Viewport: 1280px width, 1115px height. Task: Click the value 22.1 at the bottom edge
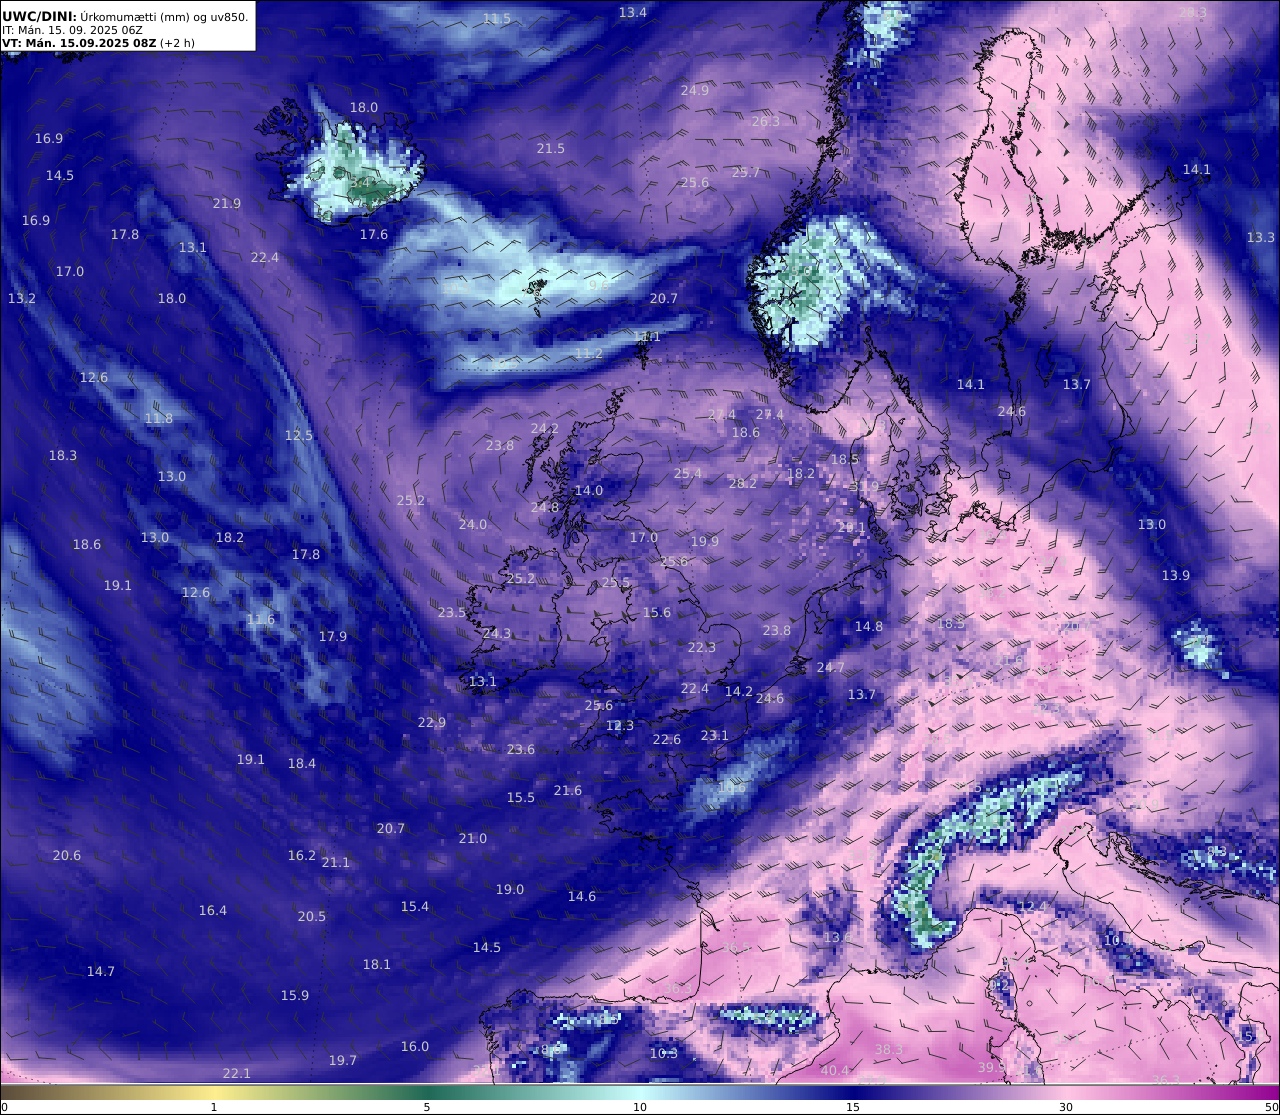point(237,1073)
